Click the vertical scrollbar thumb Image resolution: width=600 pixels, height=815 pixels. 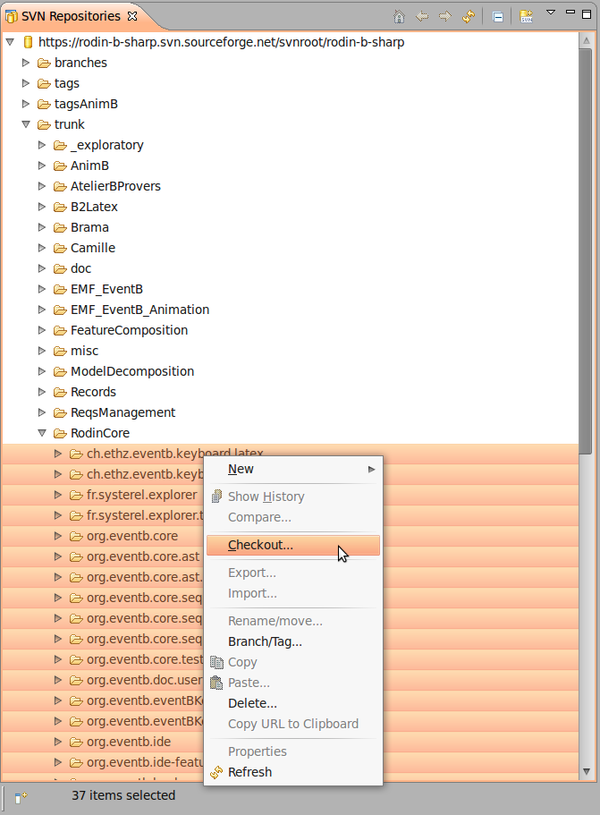pos(586,252)
